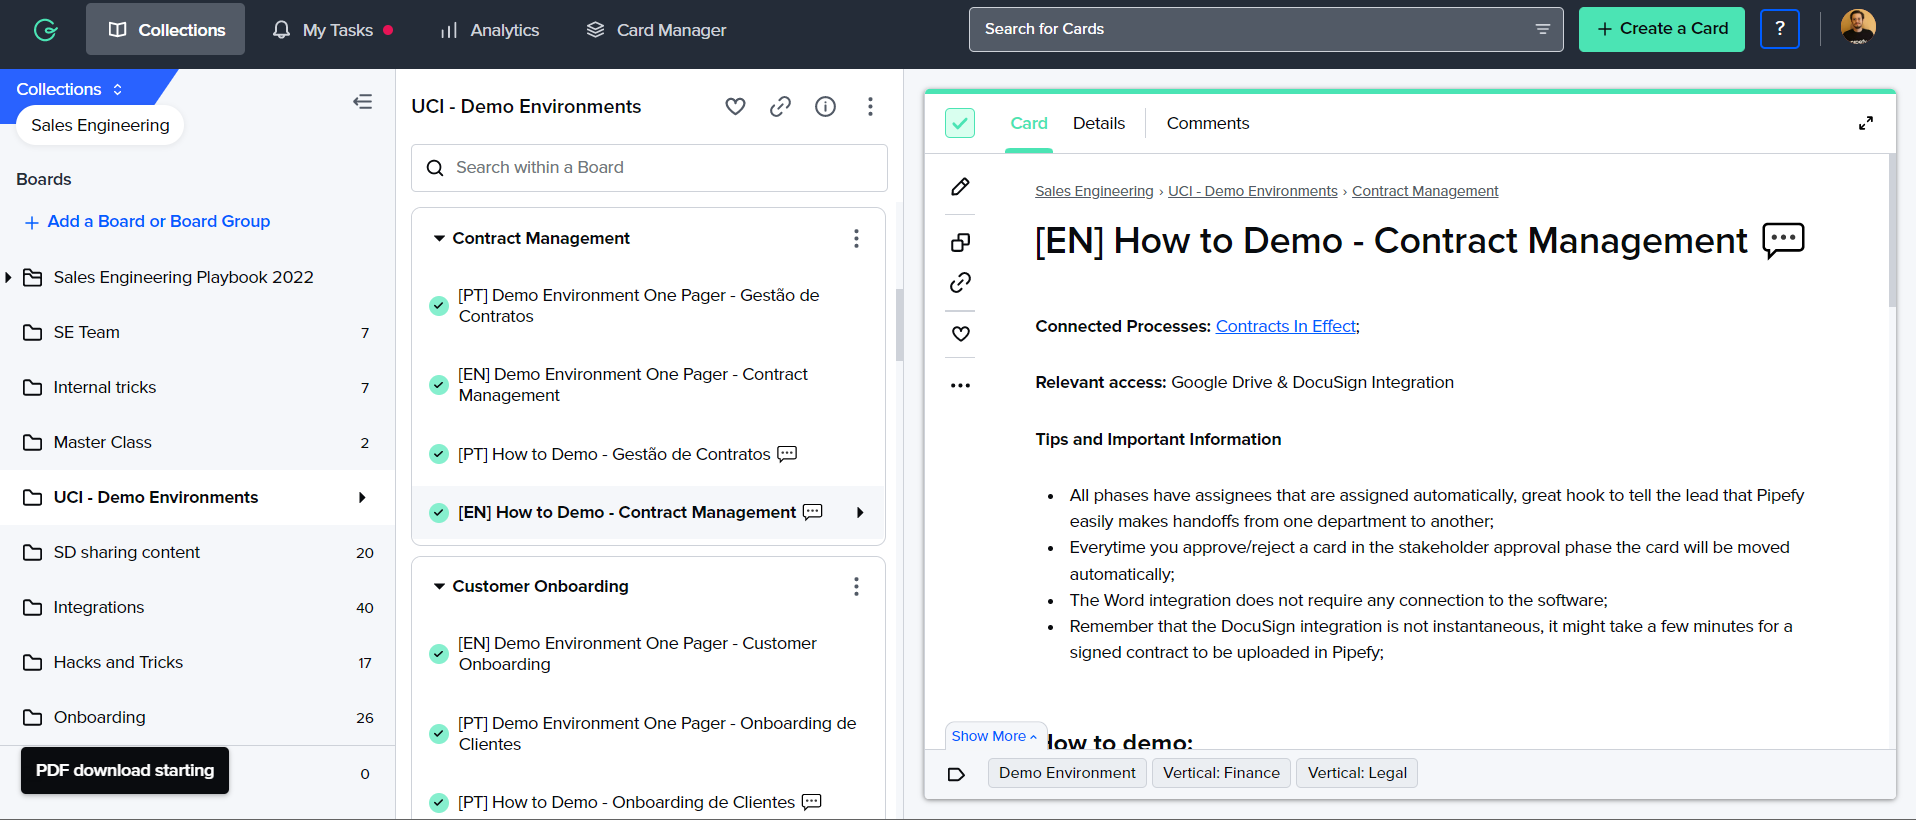Favorite the card with heart icon
1916x820 pixels.
point(960,334)
